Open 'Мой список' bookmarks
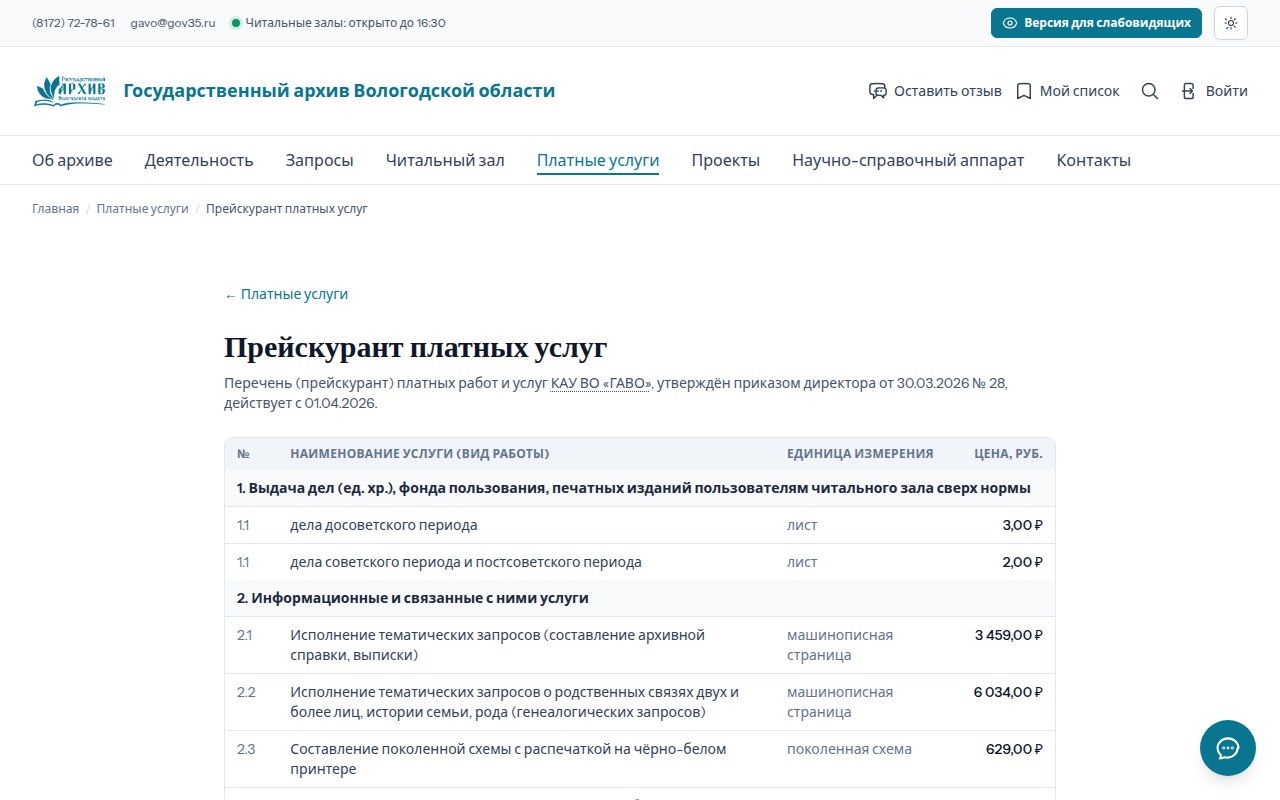Screen dimensions: 1280x800 point(1068,91)
